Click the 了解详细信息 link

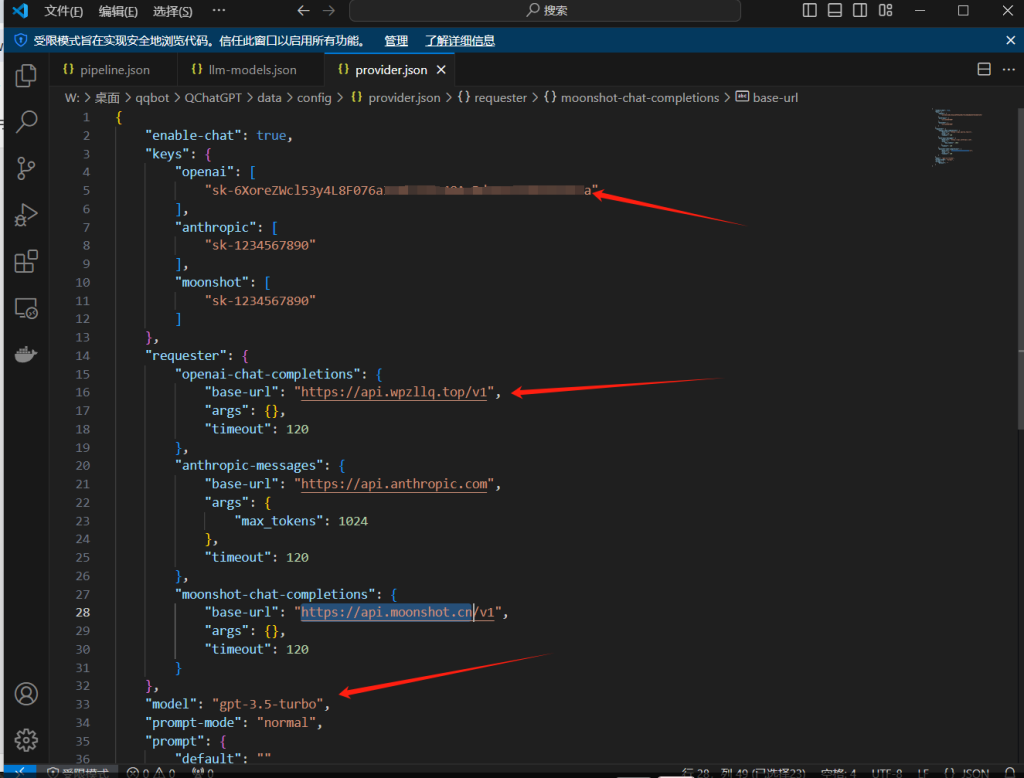(460, 41)
